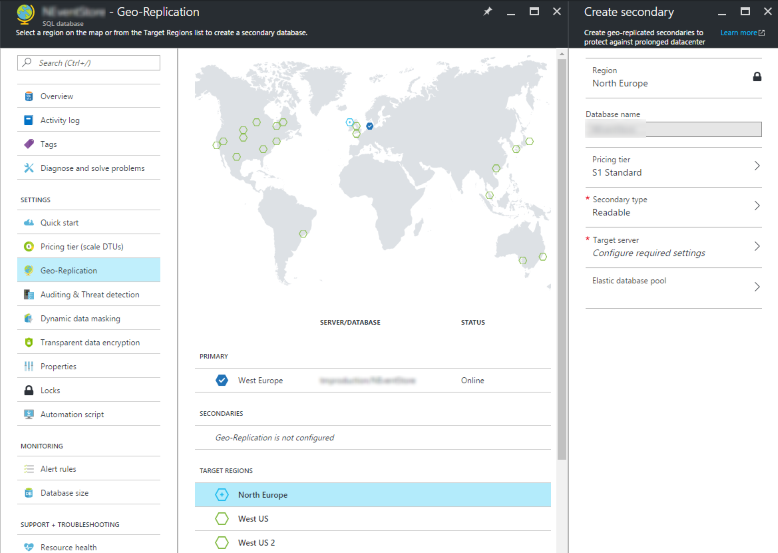Click the Search (Ctrl+/) input box

(x=88, y=63)
